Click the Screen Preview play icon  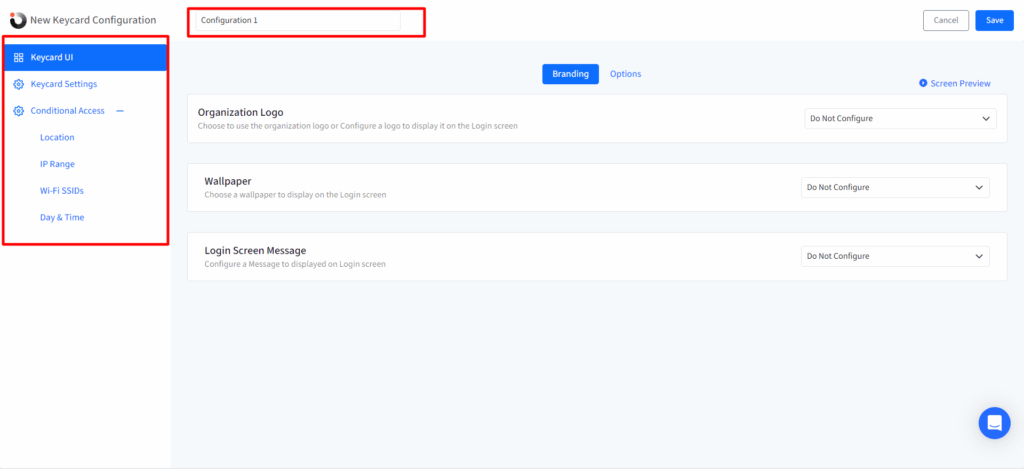tap(923, 83)
